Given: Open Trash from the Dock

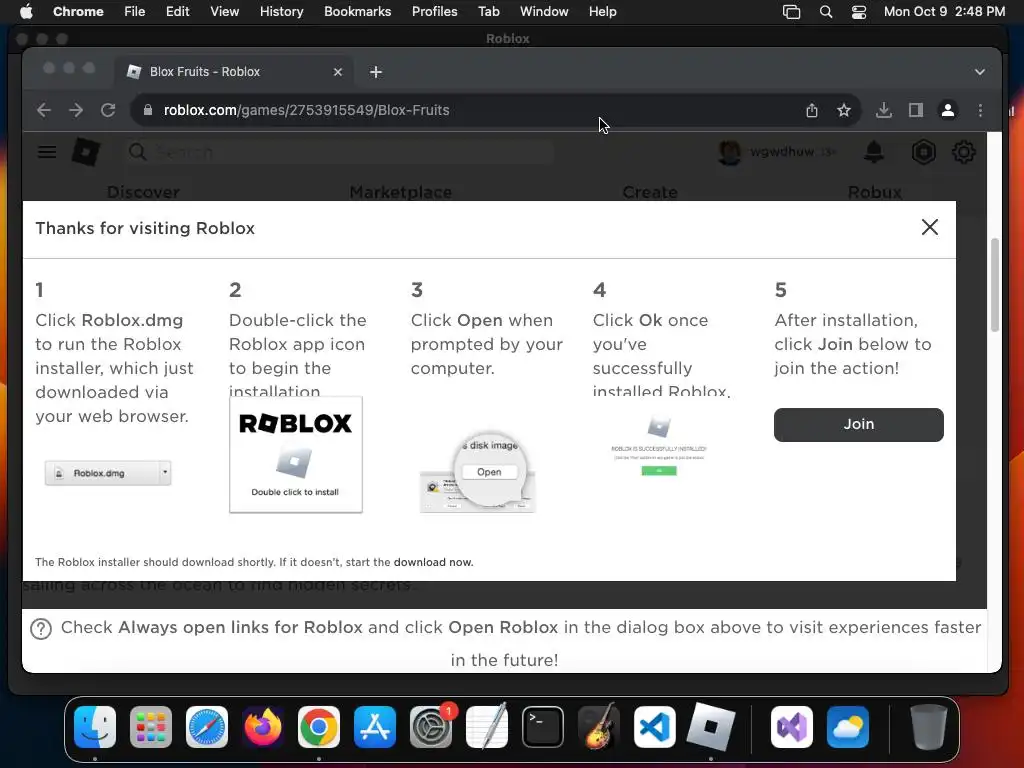Looking at the screenshot, I should point(929,727).
